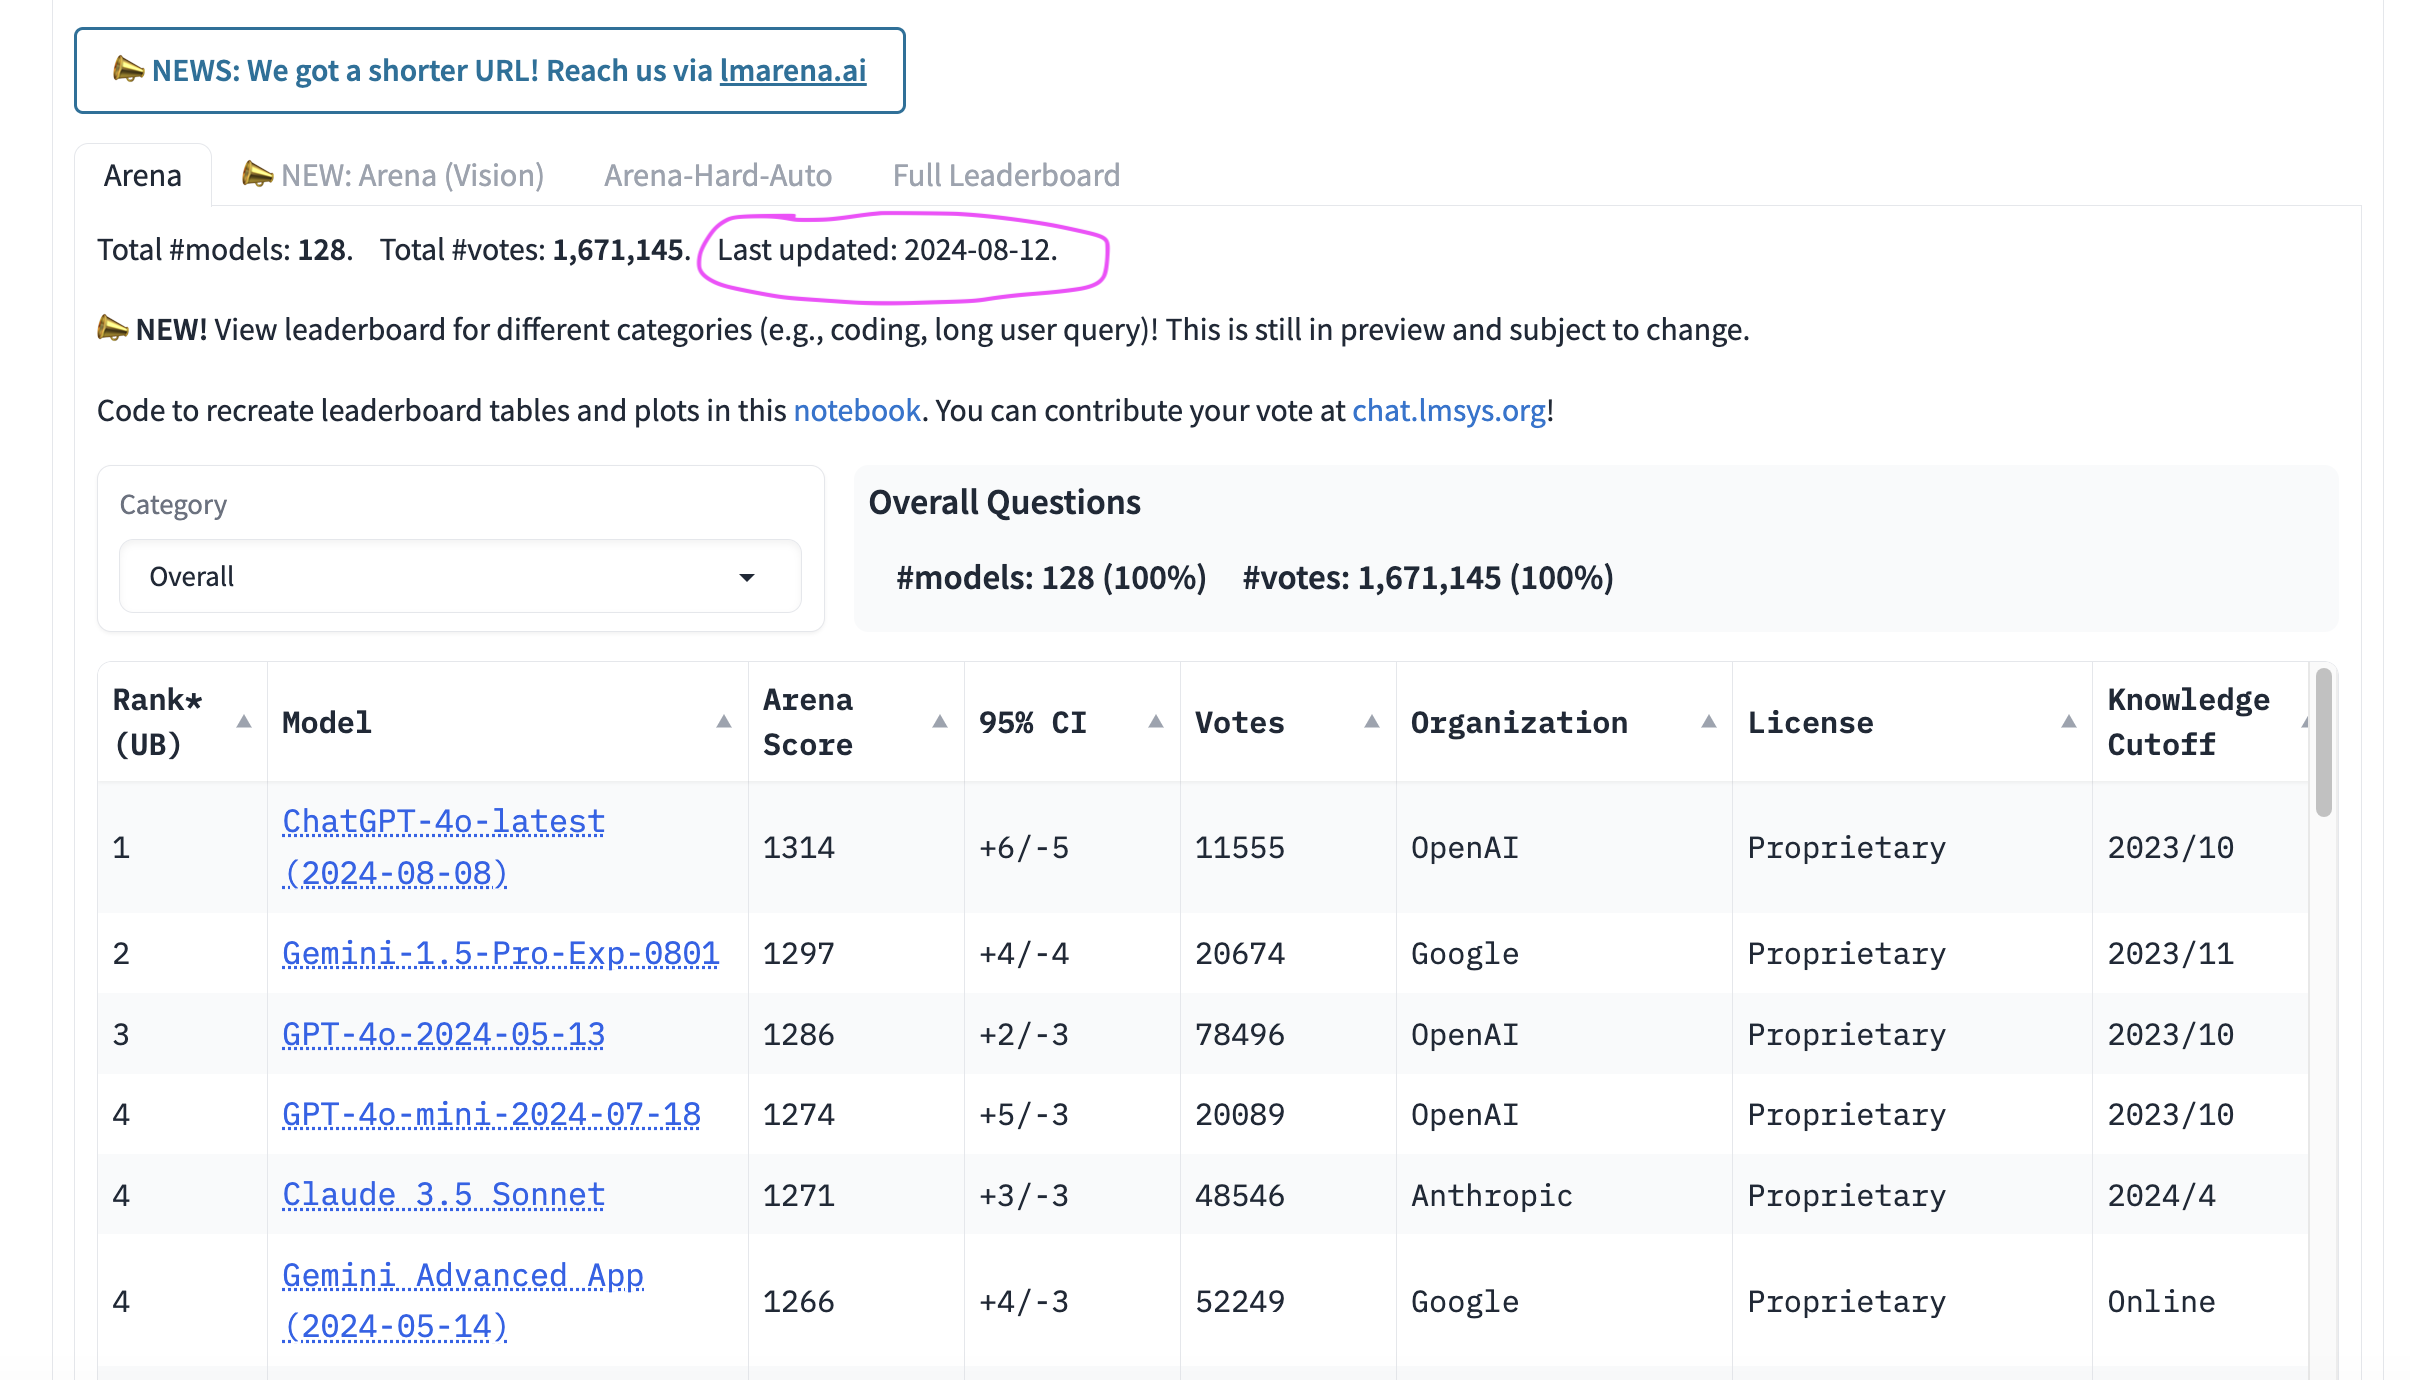
Task: Select the Arena Score value 1297
Action: pyautogui.click(x=798, y=953)
